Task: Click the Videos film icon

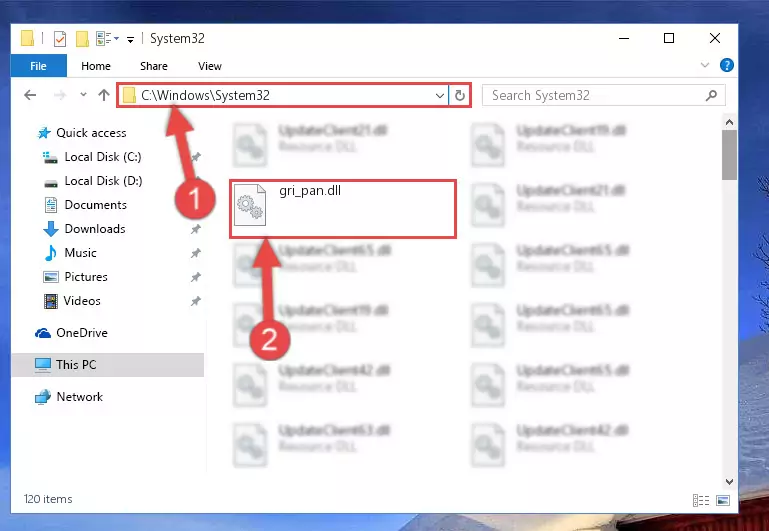Action: tap(51, 301)
